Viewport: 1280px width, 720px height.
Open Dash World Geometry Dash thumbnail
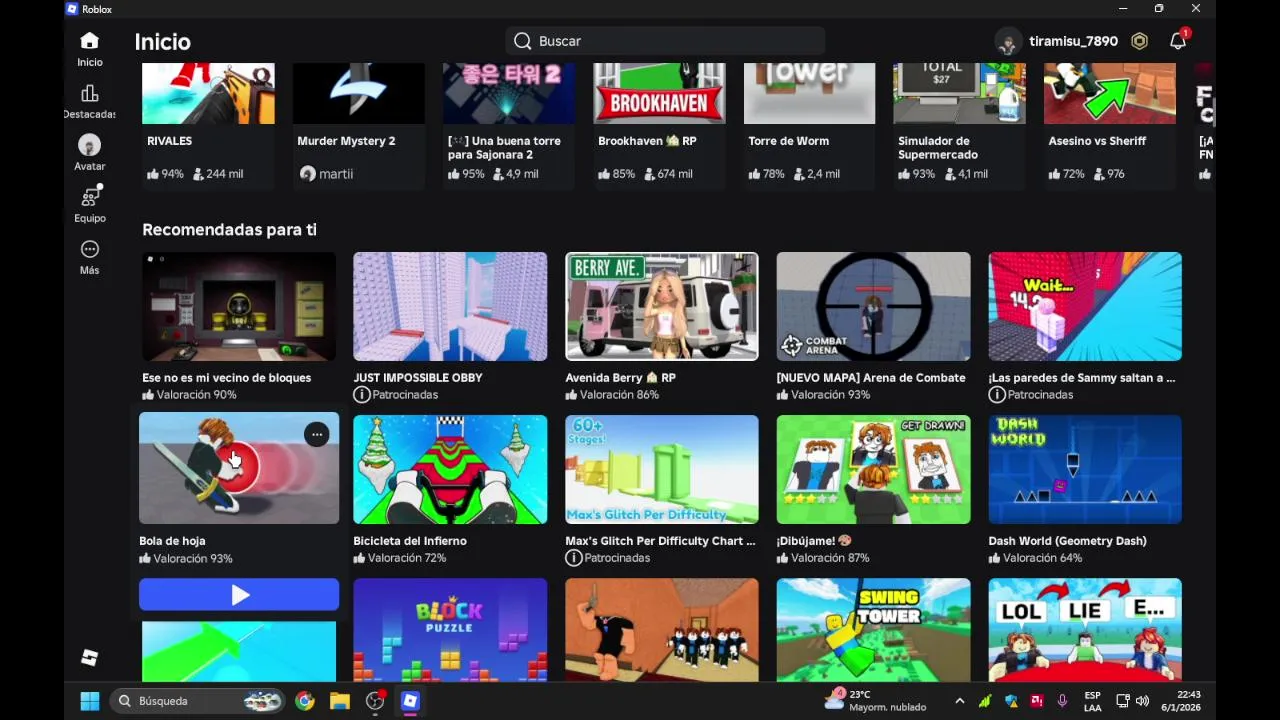click(x=1085, y=469)
